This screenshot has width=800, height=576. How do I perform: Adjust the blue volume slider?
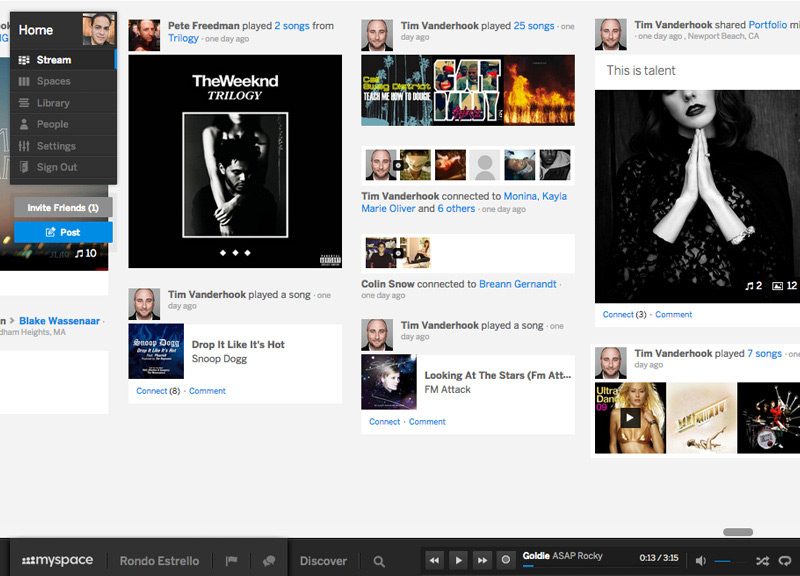(x=730, y=561)
